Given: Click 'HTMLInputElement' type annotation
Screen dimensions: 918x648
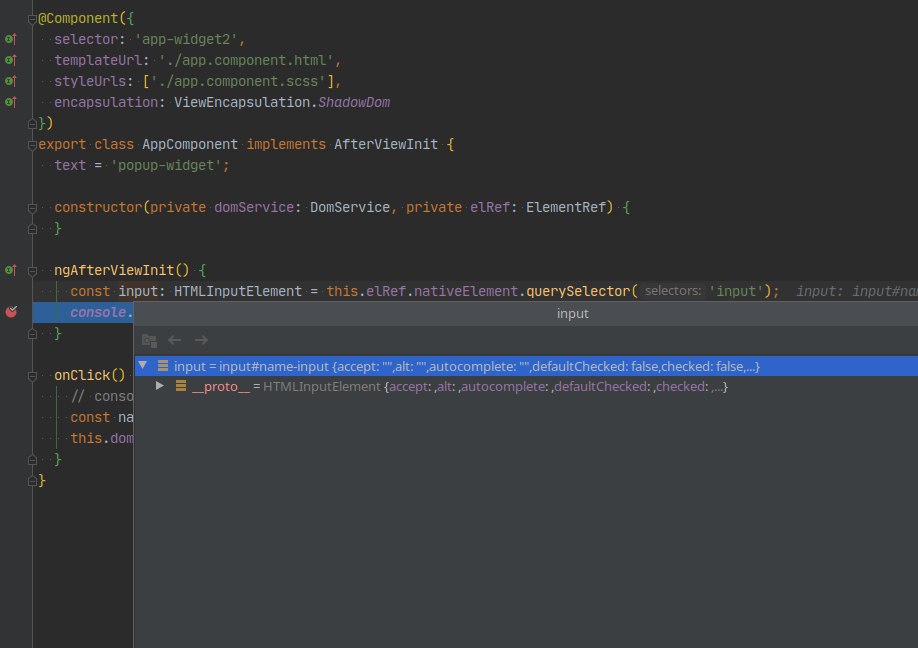Looking at the screenshot, I should pos(238,291).
